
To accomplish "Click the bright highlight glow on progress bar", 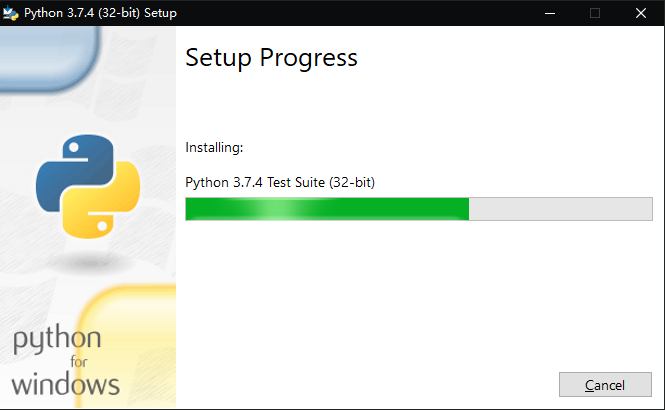I will pos(278,209).
